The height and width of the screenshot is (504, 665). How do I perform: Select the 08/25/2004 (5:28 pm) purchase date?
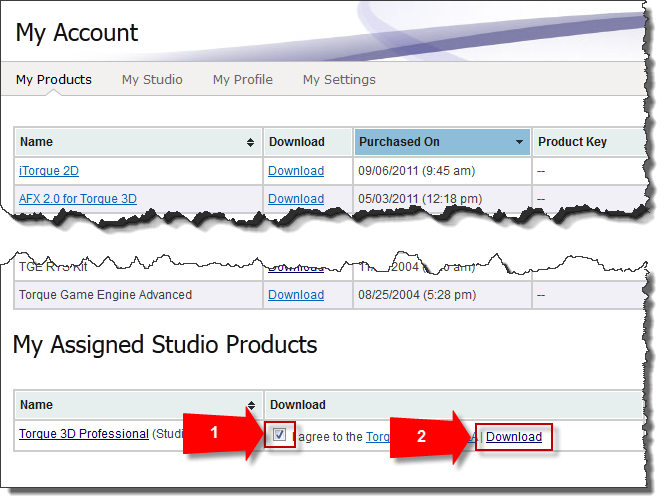click(x=417, y=294)
